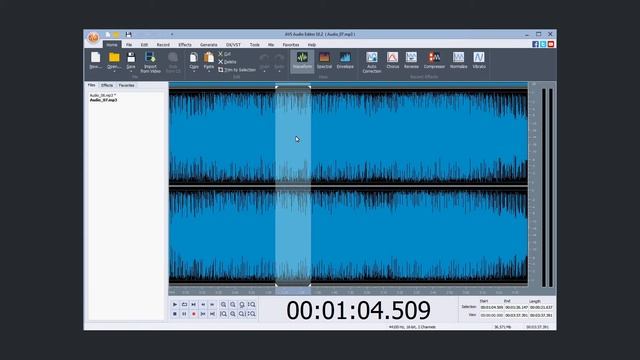Click the timeline ruler below waveform

348,292
